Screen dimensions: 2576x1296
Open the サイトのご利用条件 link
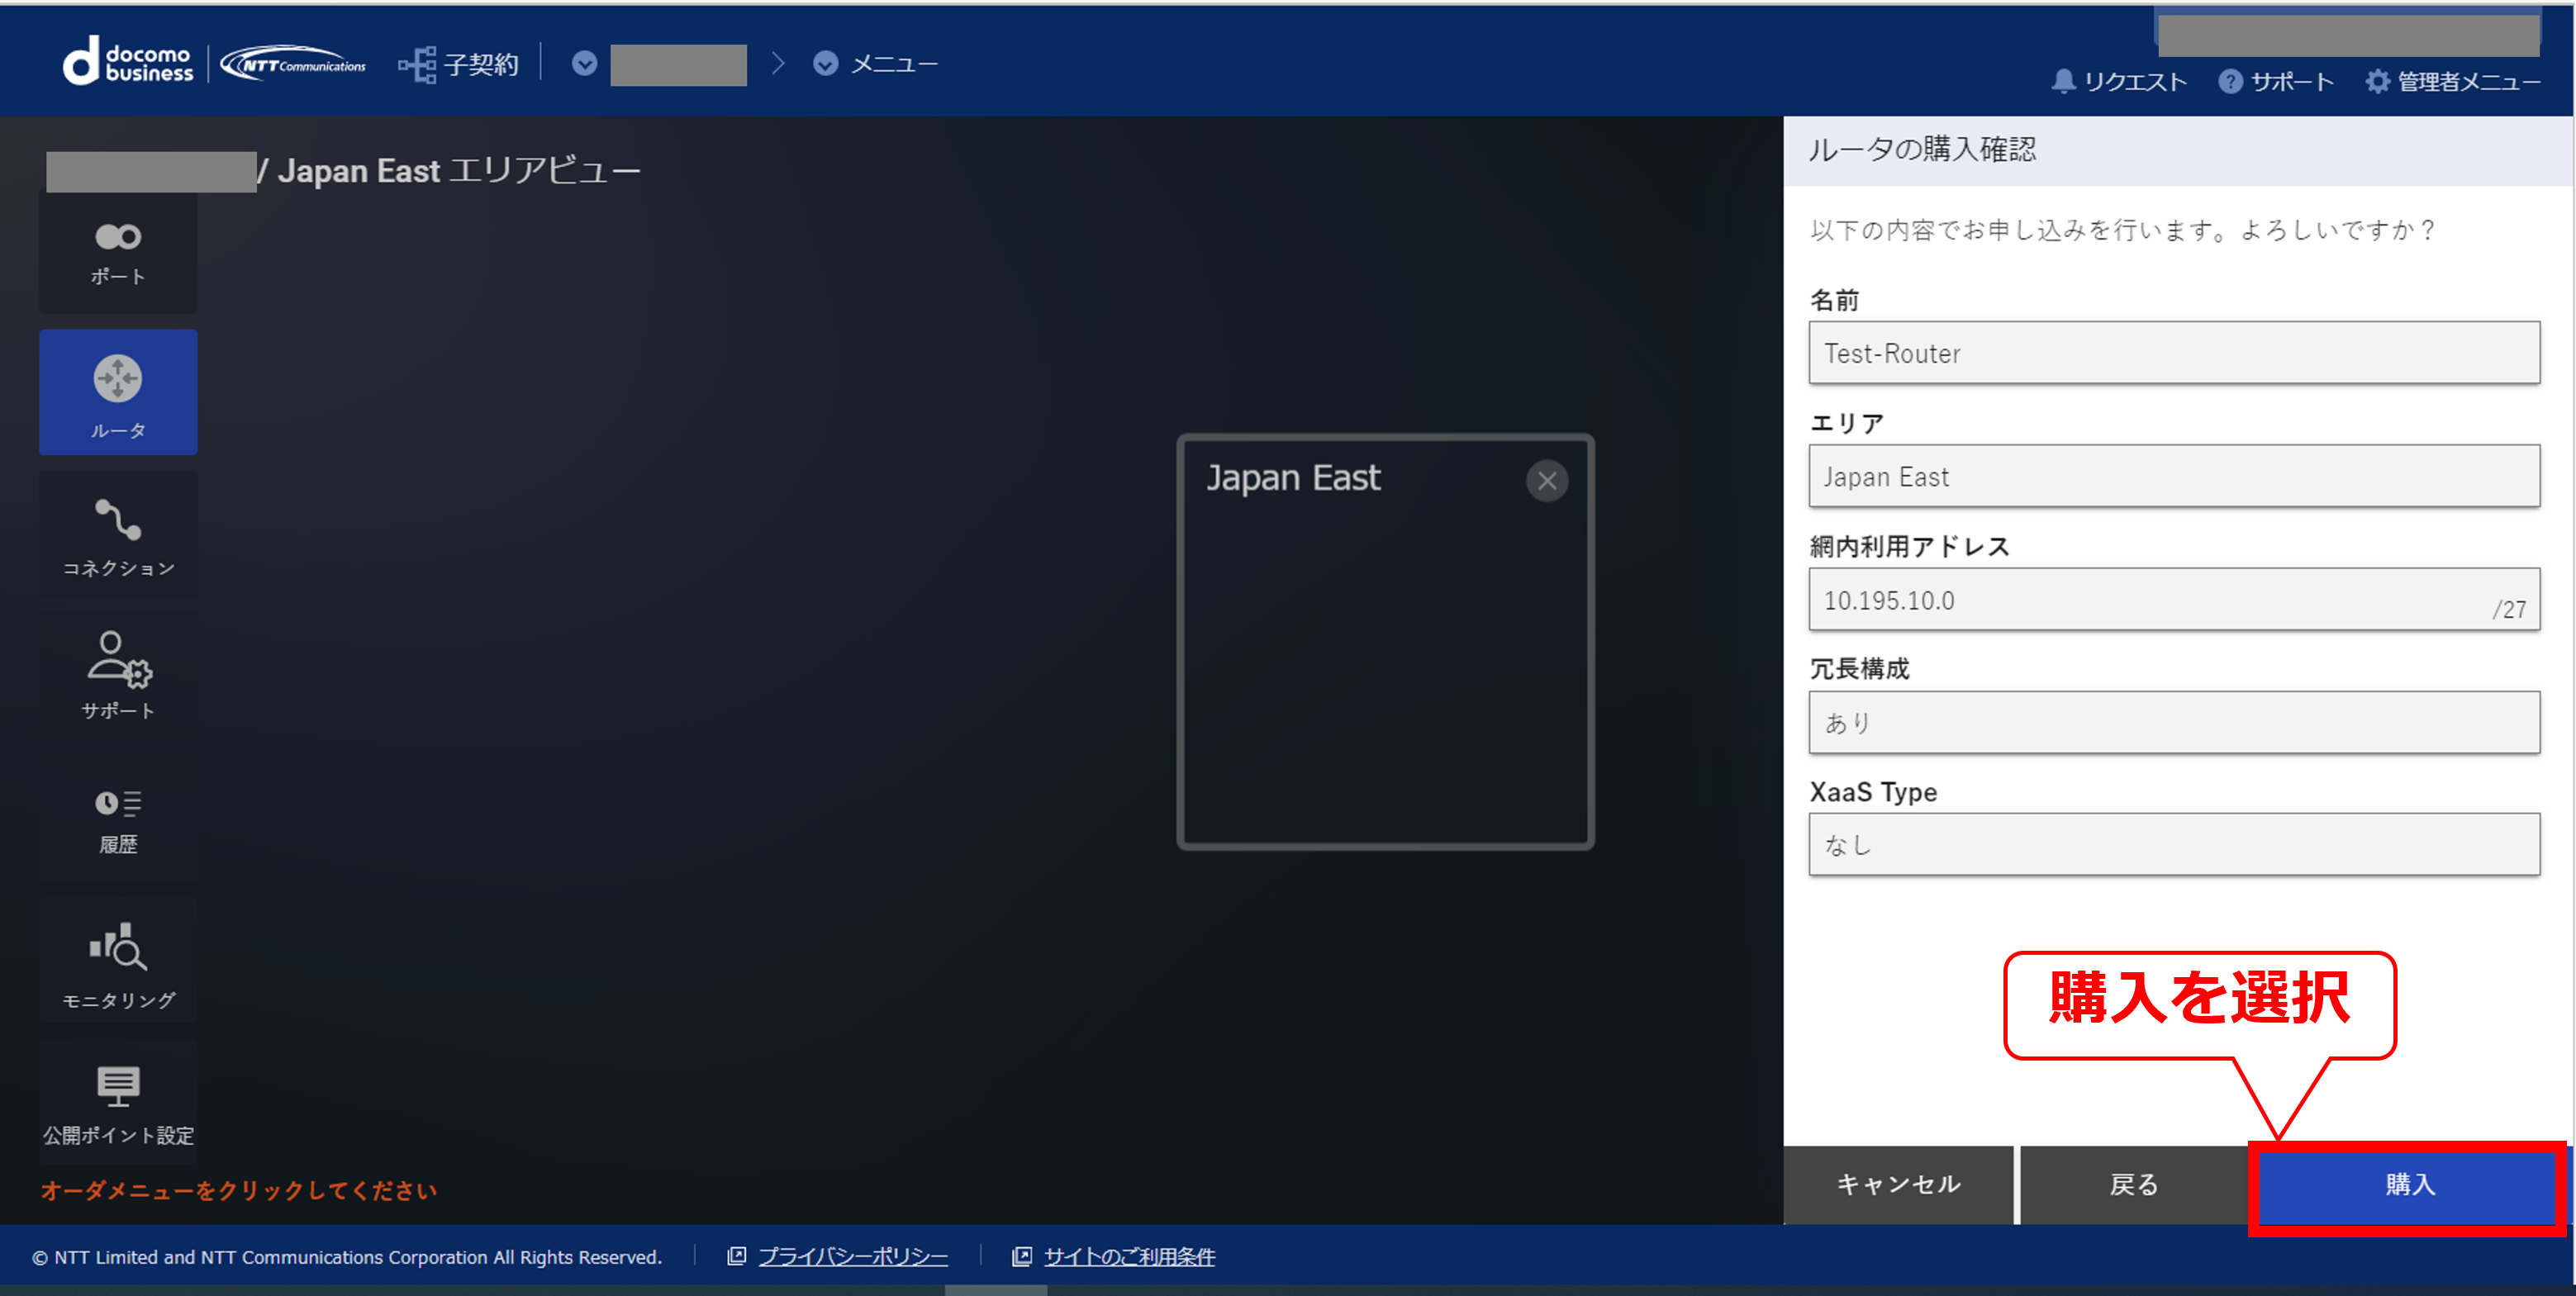coord(1130,1257)
